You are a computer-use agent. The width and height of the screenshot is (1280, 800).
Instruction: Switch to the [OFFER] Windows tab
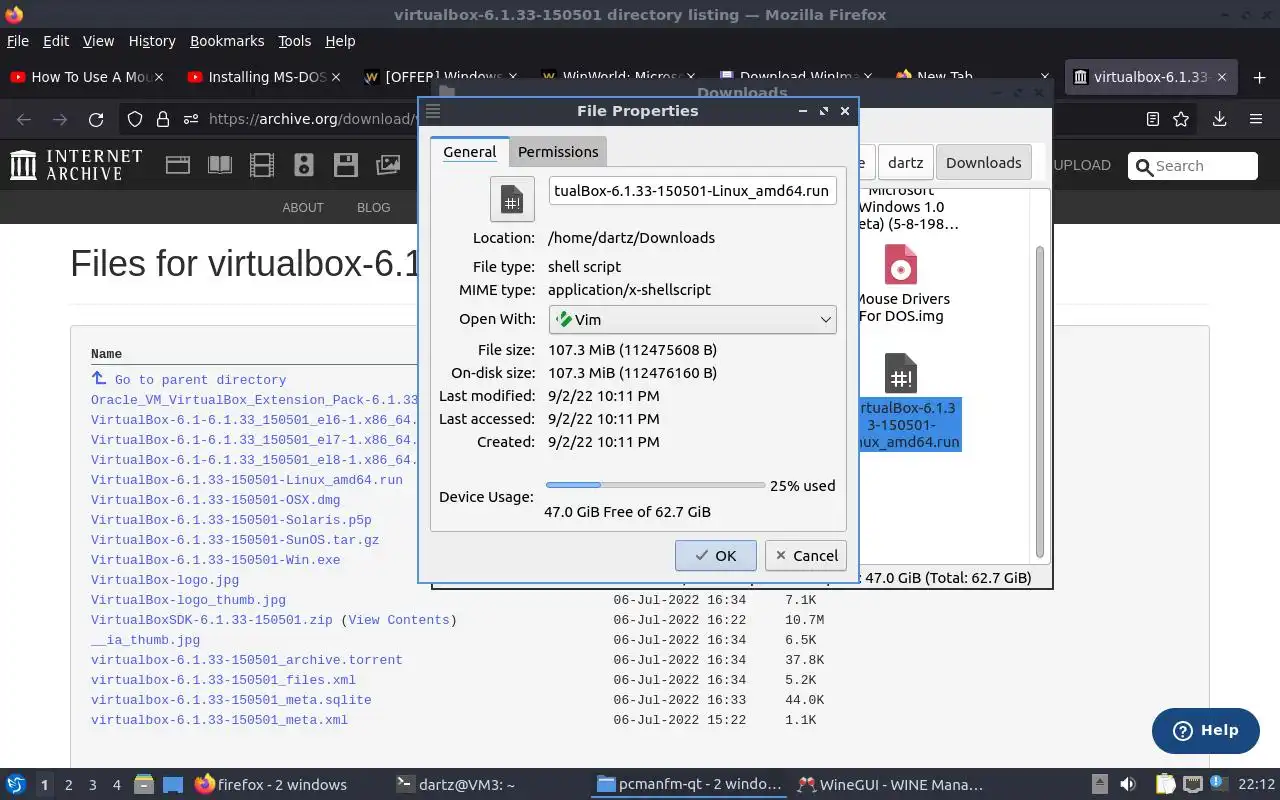[441, 77]
